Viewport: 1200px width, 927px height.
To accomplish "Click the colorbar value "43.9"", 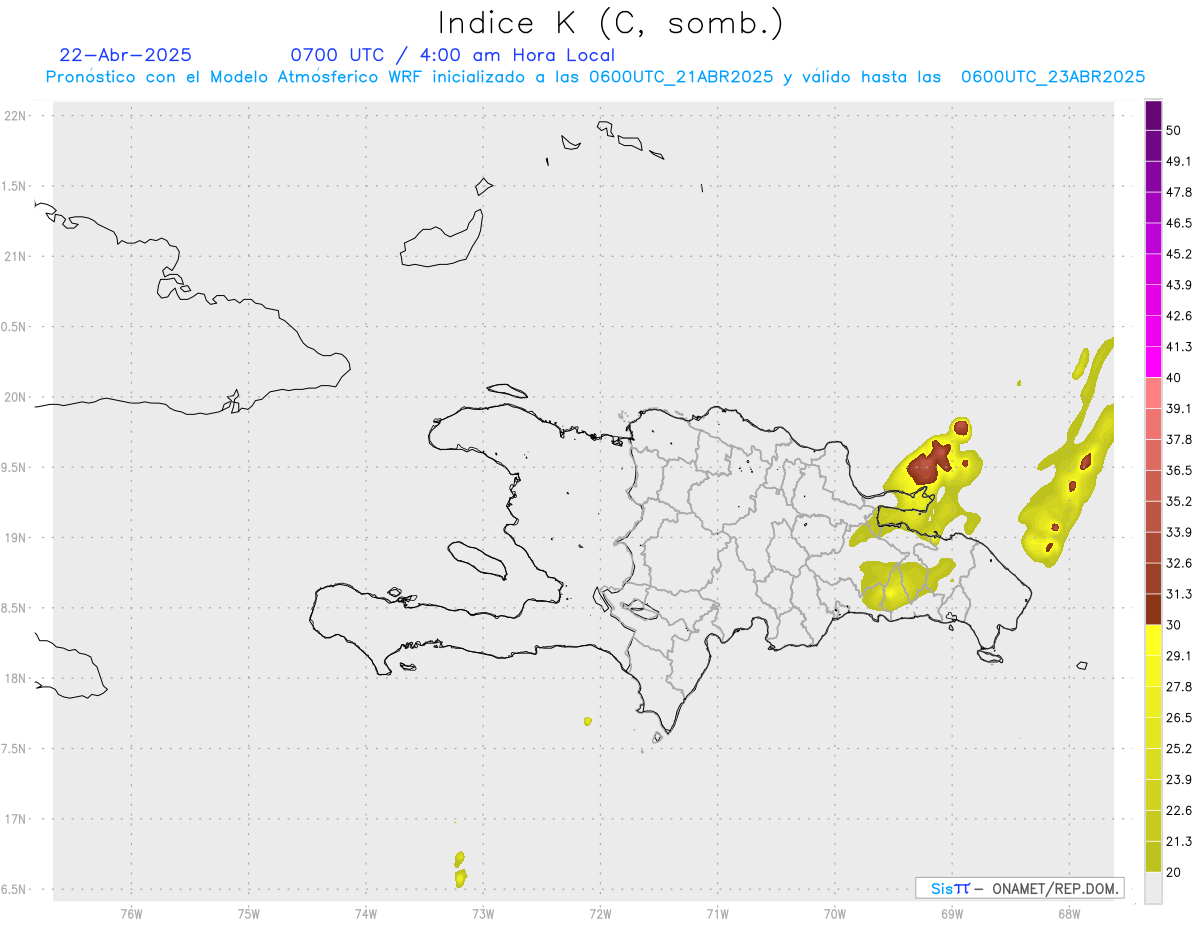I will click(1179, 285).
